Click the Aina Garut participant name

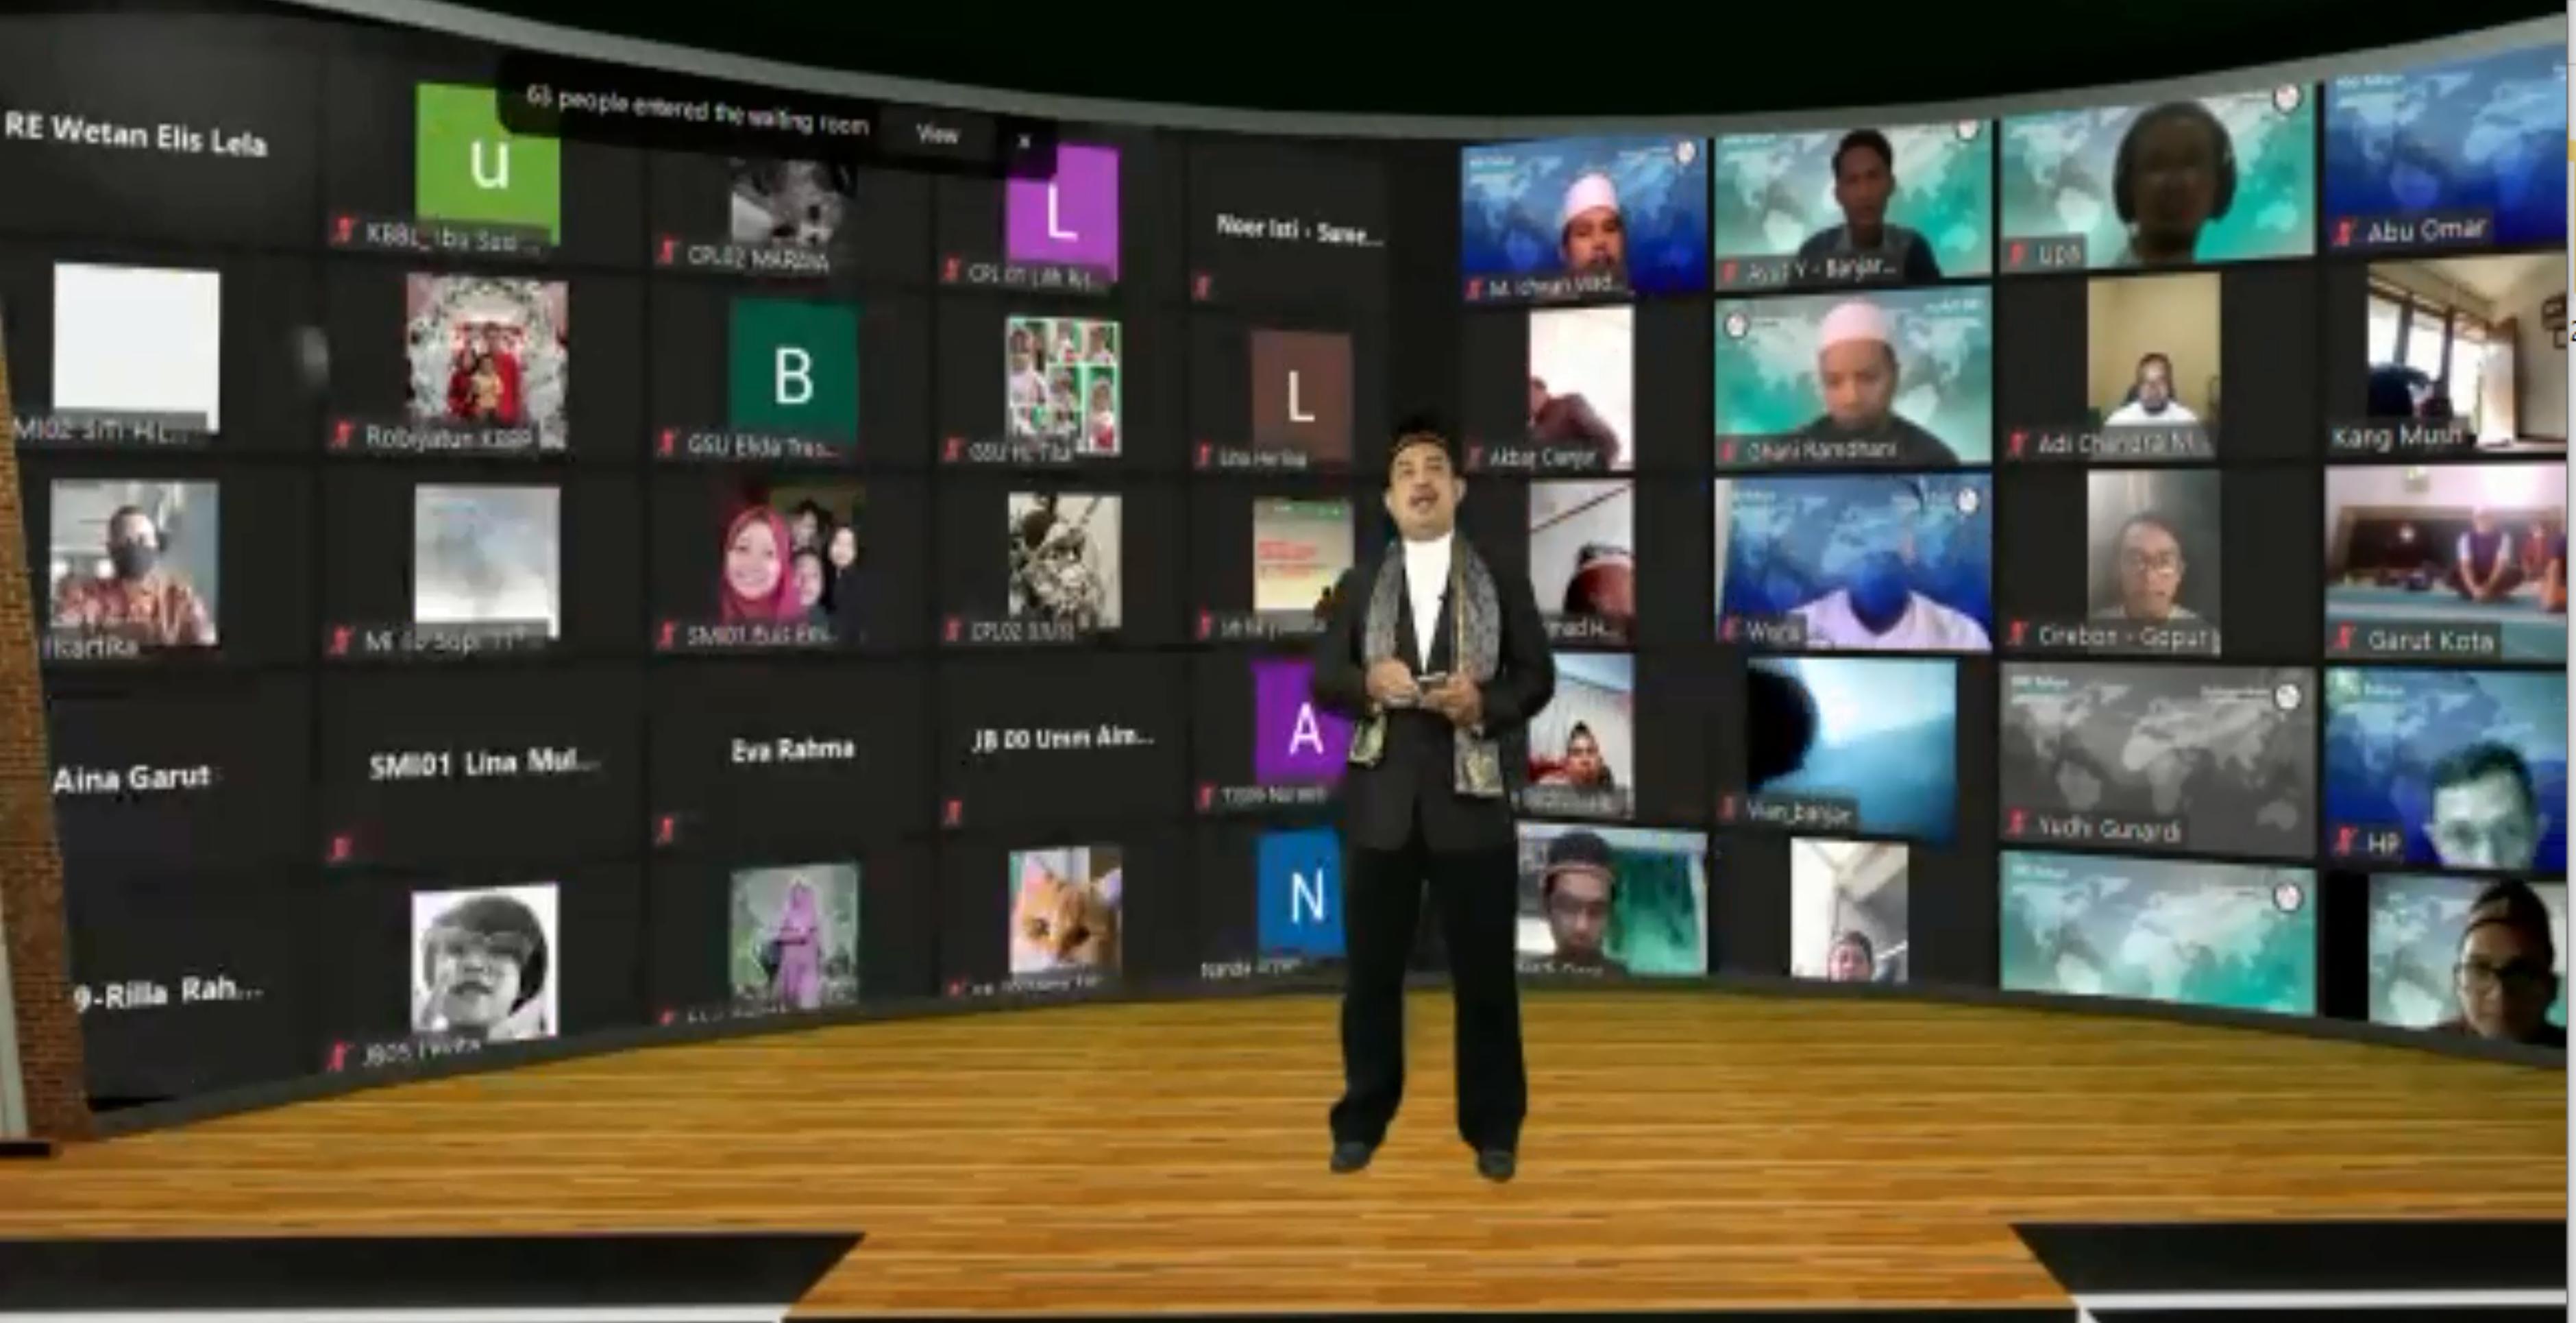click(x=131, y=777)
